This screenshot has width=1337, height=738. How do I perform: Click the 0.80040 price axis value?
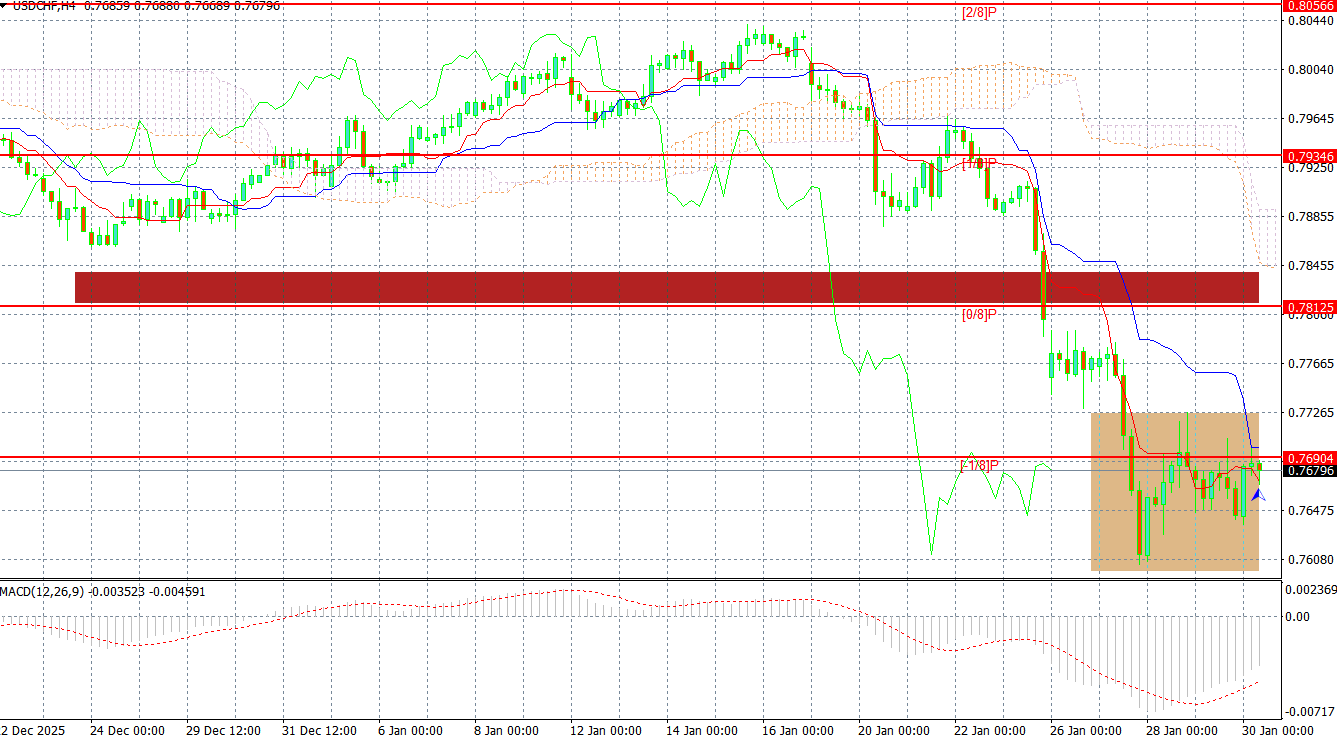click(1311, 69)
